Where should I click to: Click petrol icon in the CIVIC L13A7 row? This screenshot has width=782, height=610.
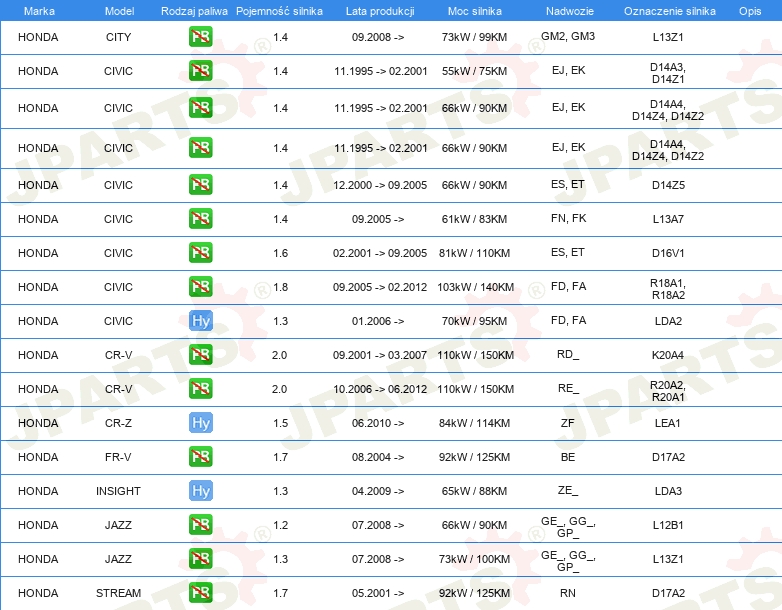coord(200,218)
